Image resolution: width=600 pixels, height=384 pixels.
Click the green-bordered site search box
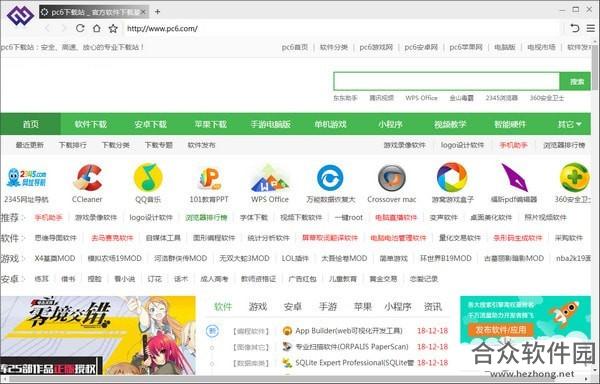pos(447,81)
